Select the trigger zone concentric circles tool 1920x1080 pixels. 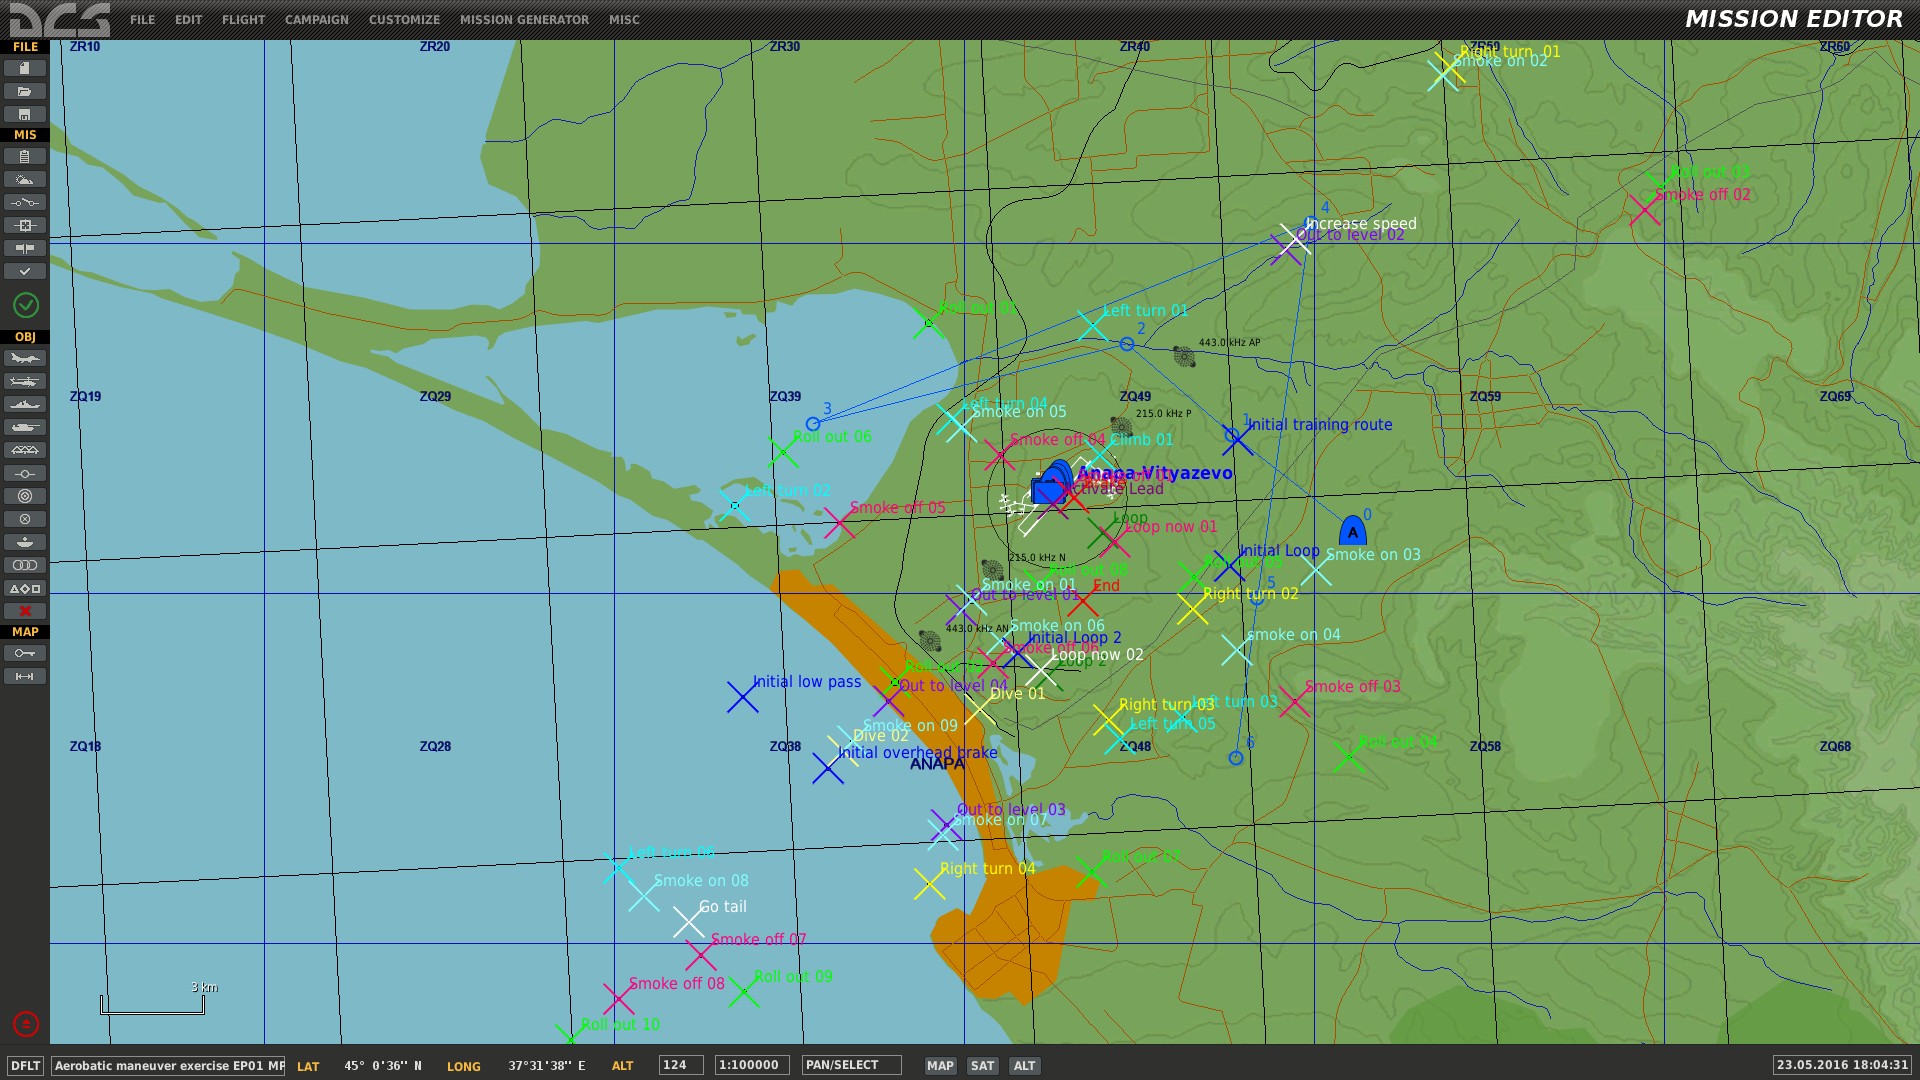[x=25, y=496]
